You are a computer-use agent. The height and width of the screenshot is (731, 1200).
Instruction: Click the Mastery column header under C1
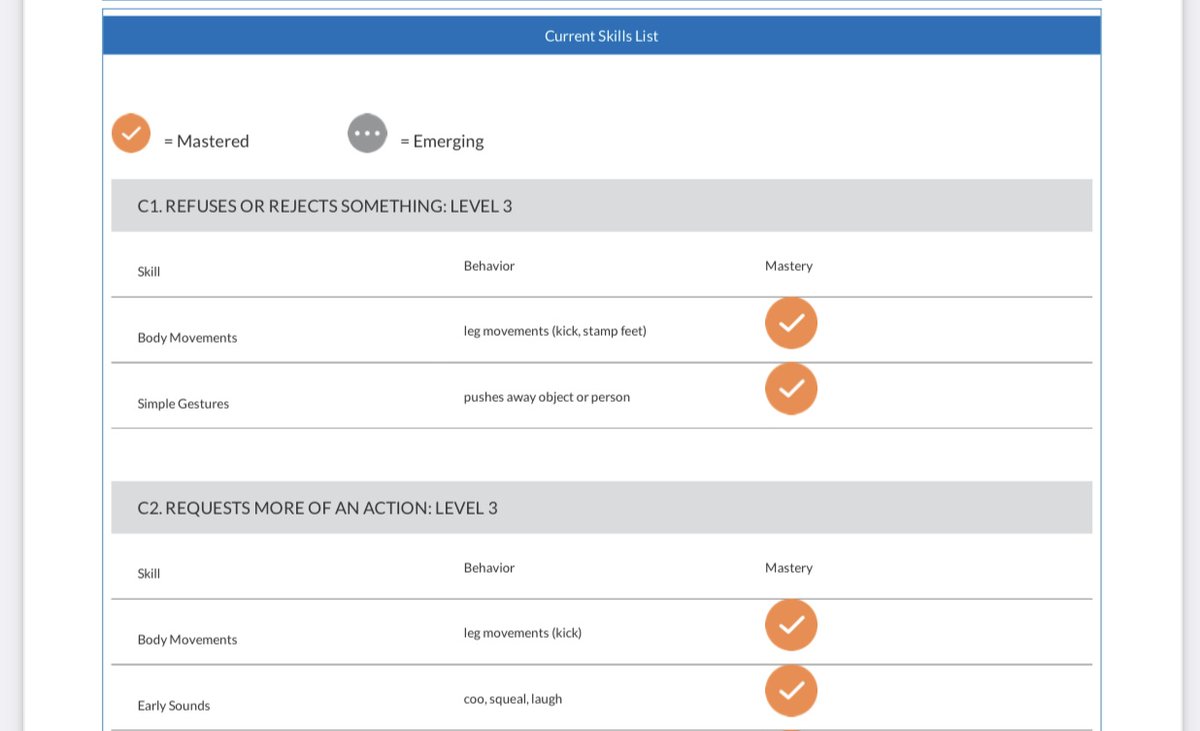pos(789,266)
